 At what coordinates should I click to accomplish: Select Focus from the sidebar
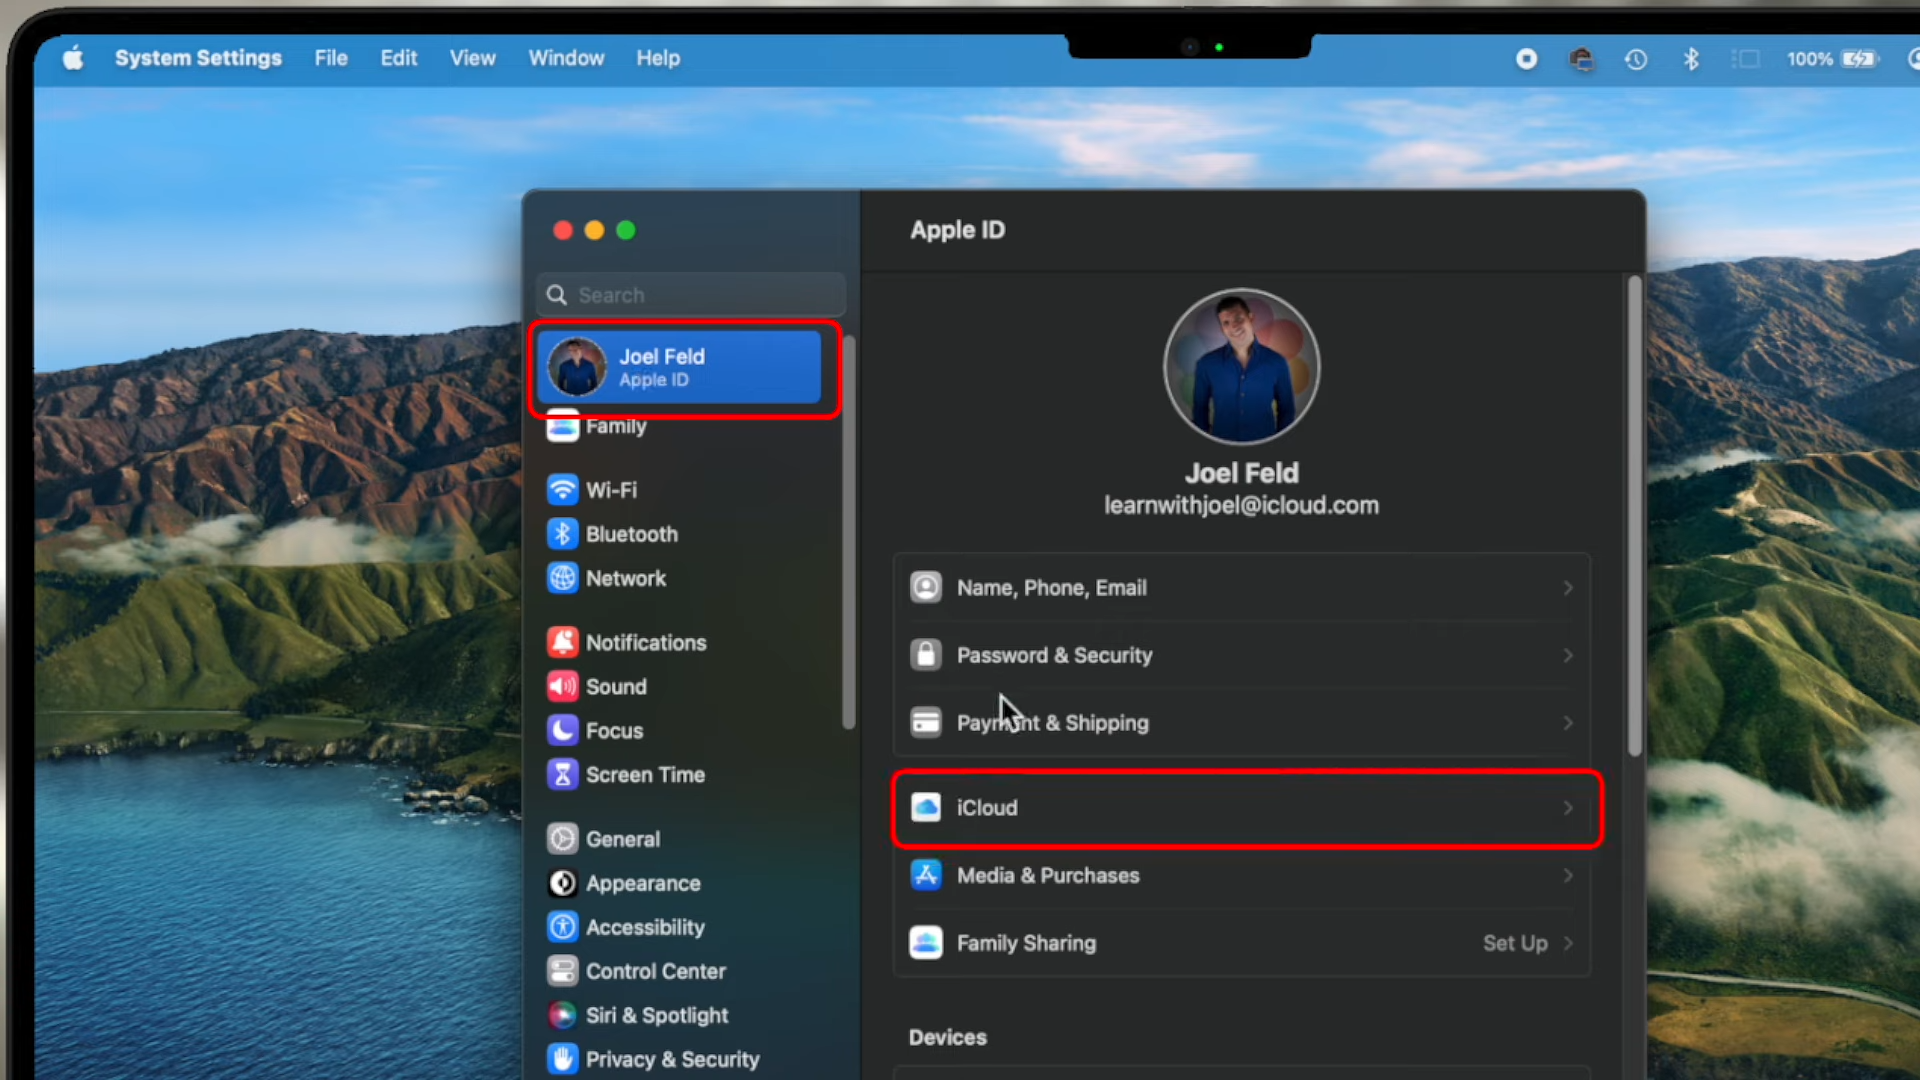(615, 731)
